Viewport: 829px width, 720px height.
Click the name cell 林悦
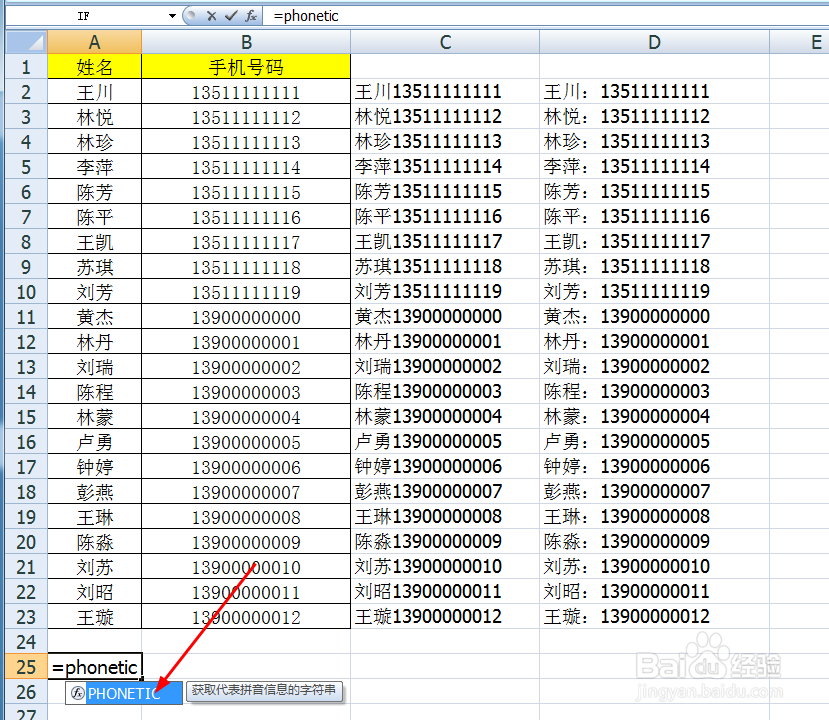[x=95, y=117]
